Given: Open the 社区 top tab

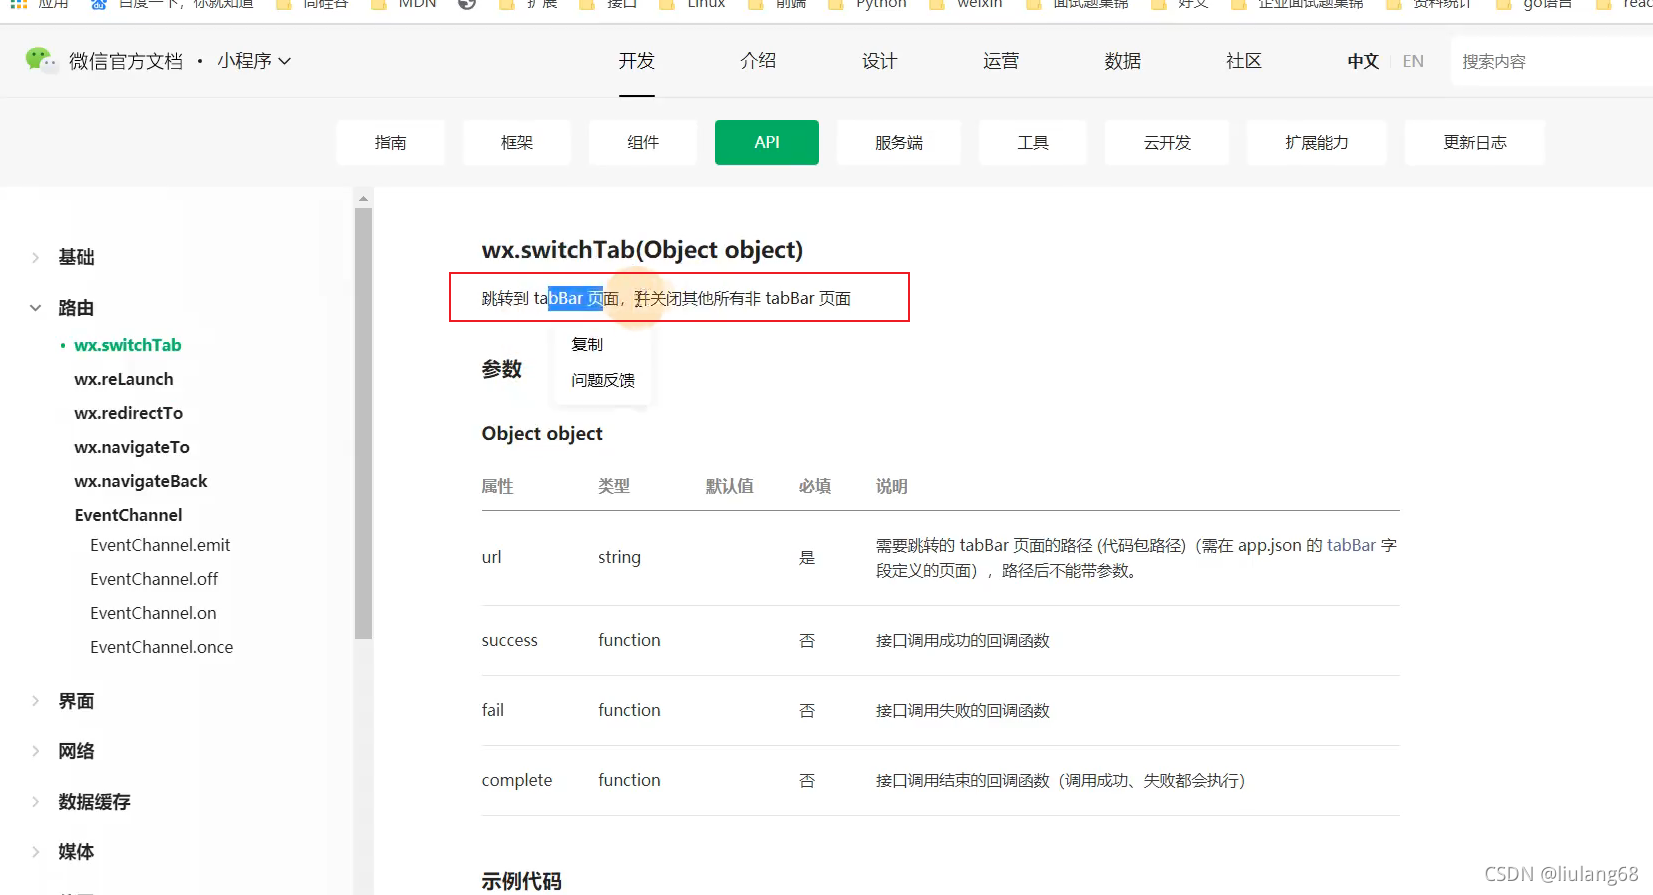Looking at the screenshot, I should click(1244, 61).
